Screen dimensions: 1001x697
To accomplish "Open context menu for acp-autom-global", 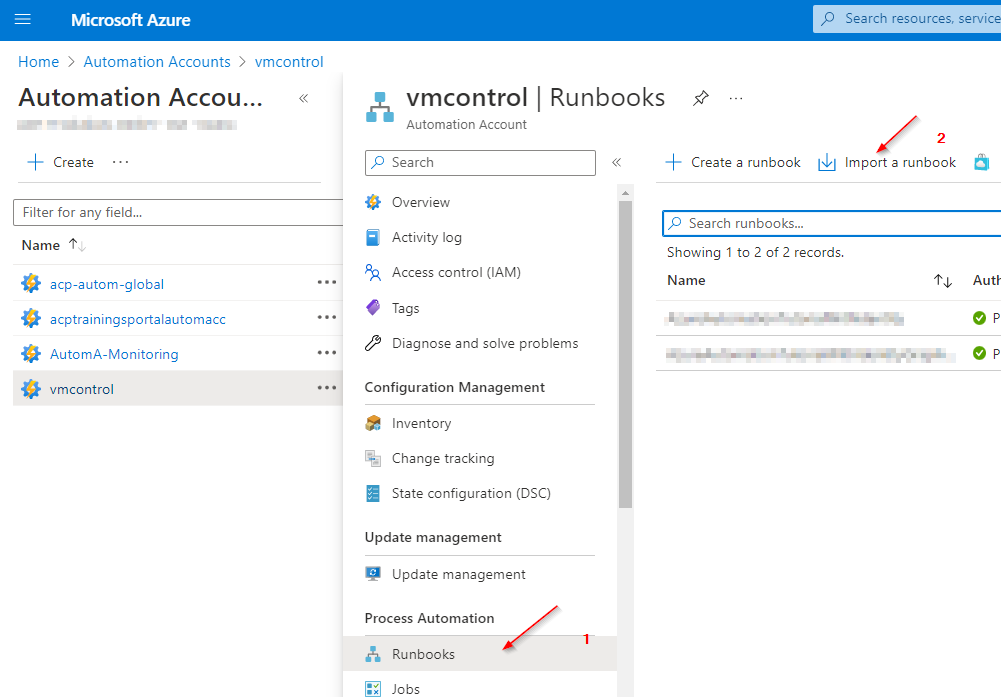I will coord(327,282).
